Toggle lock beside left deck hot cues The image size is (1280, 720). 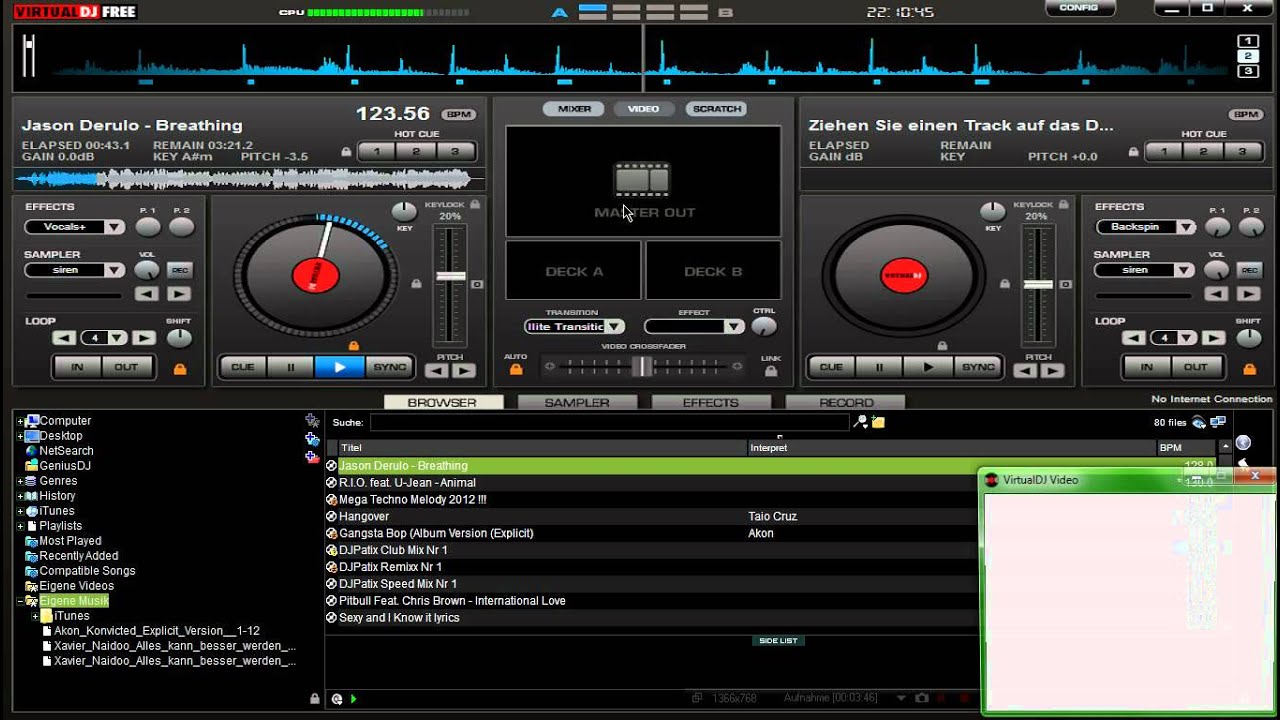pyautogui.click(x=346, y=152)
